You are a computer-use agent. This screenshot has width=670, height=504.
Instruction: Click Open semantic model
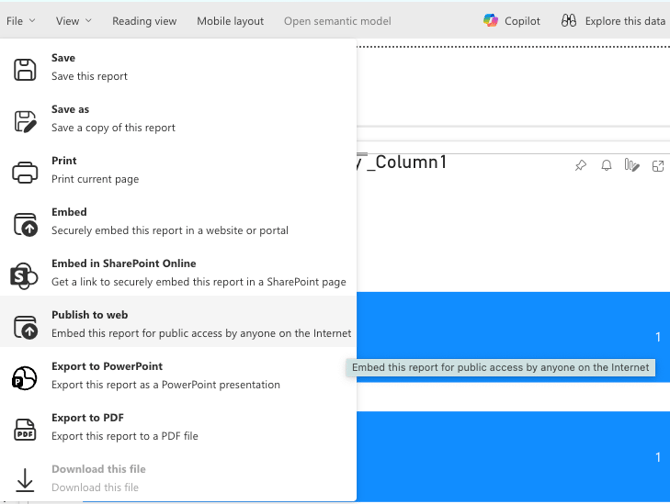(x=338, y=21)
